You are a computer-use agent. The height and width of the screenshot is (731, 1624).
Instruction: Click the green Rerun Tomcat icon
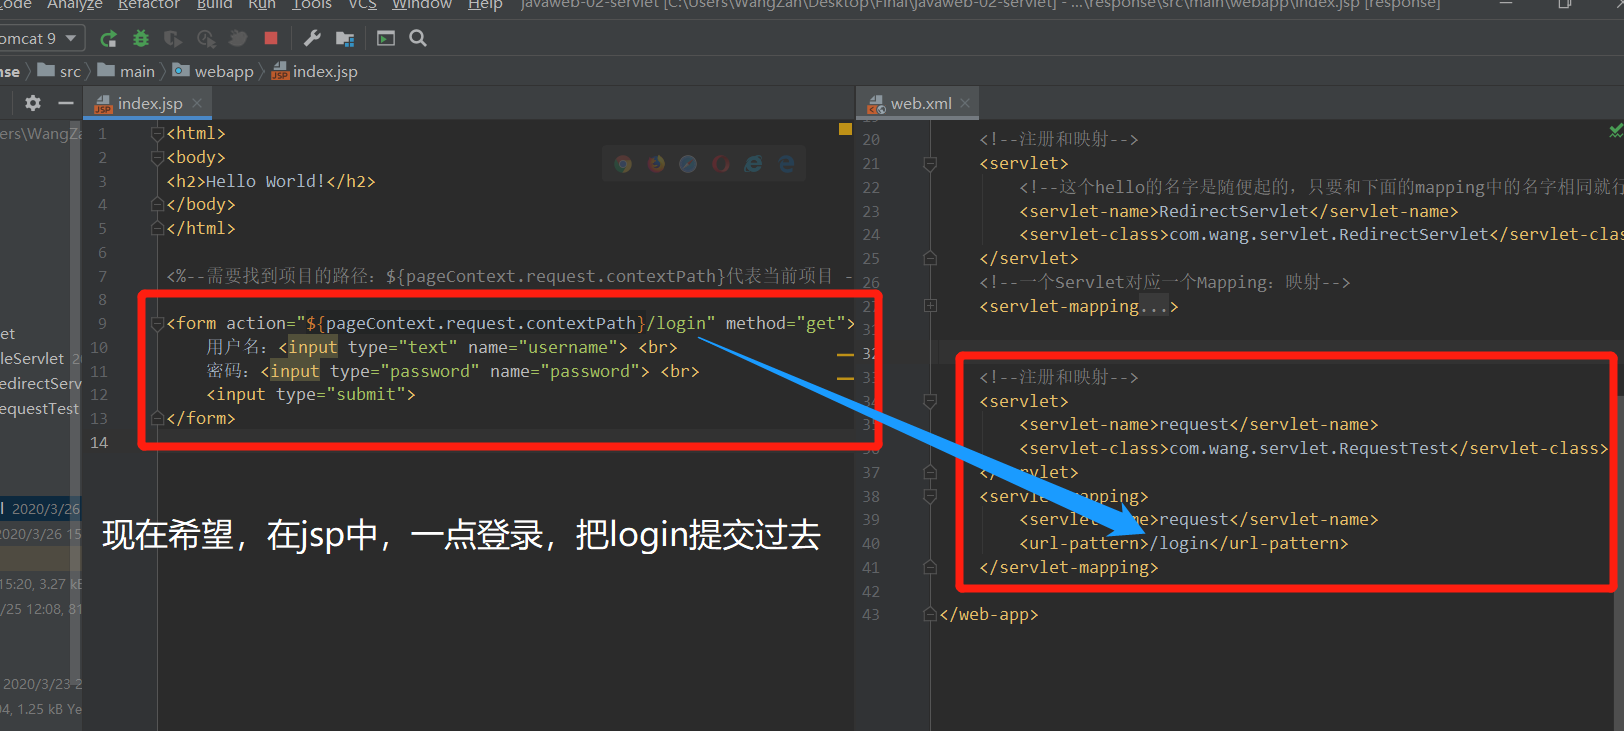coord(109,39)
